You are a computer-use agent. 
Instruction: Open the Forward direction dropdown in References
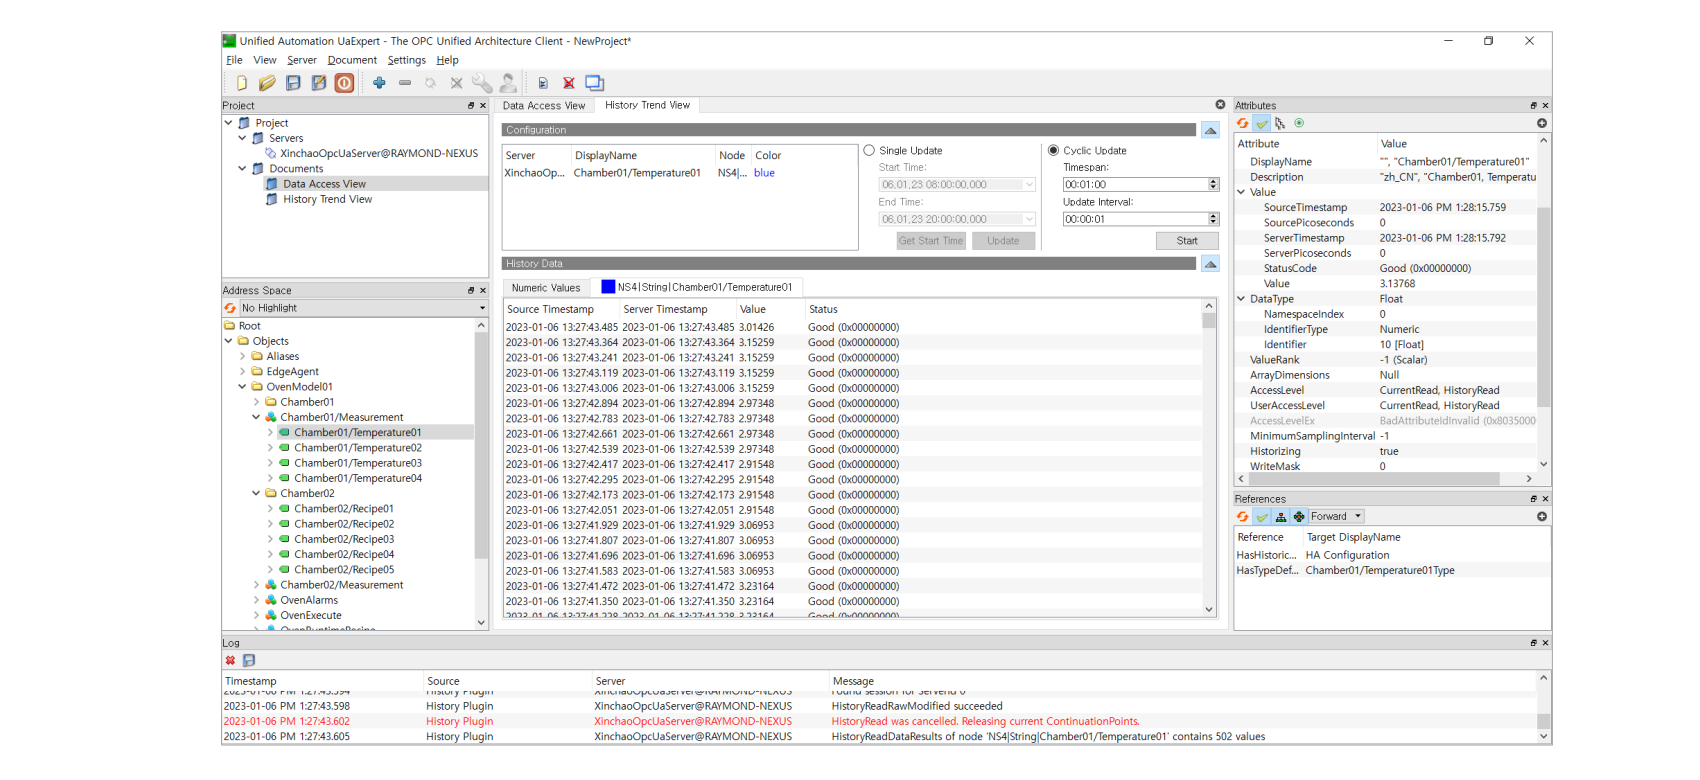point(1337,517)
